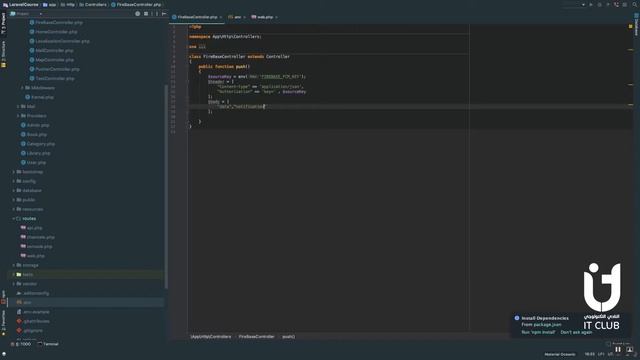Expand the Providers folder
Screen dimensions: 640x360
tap(18, 116)
